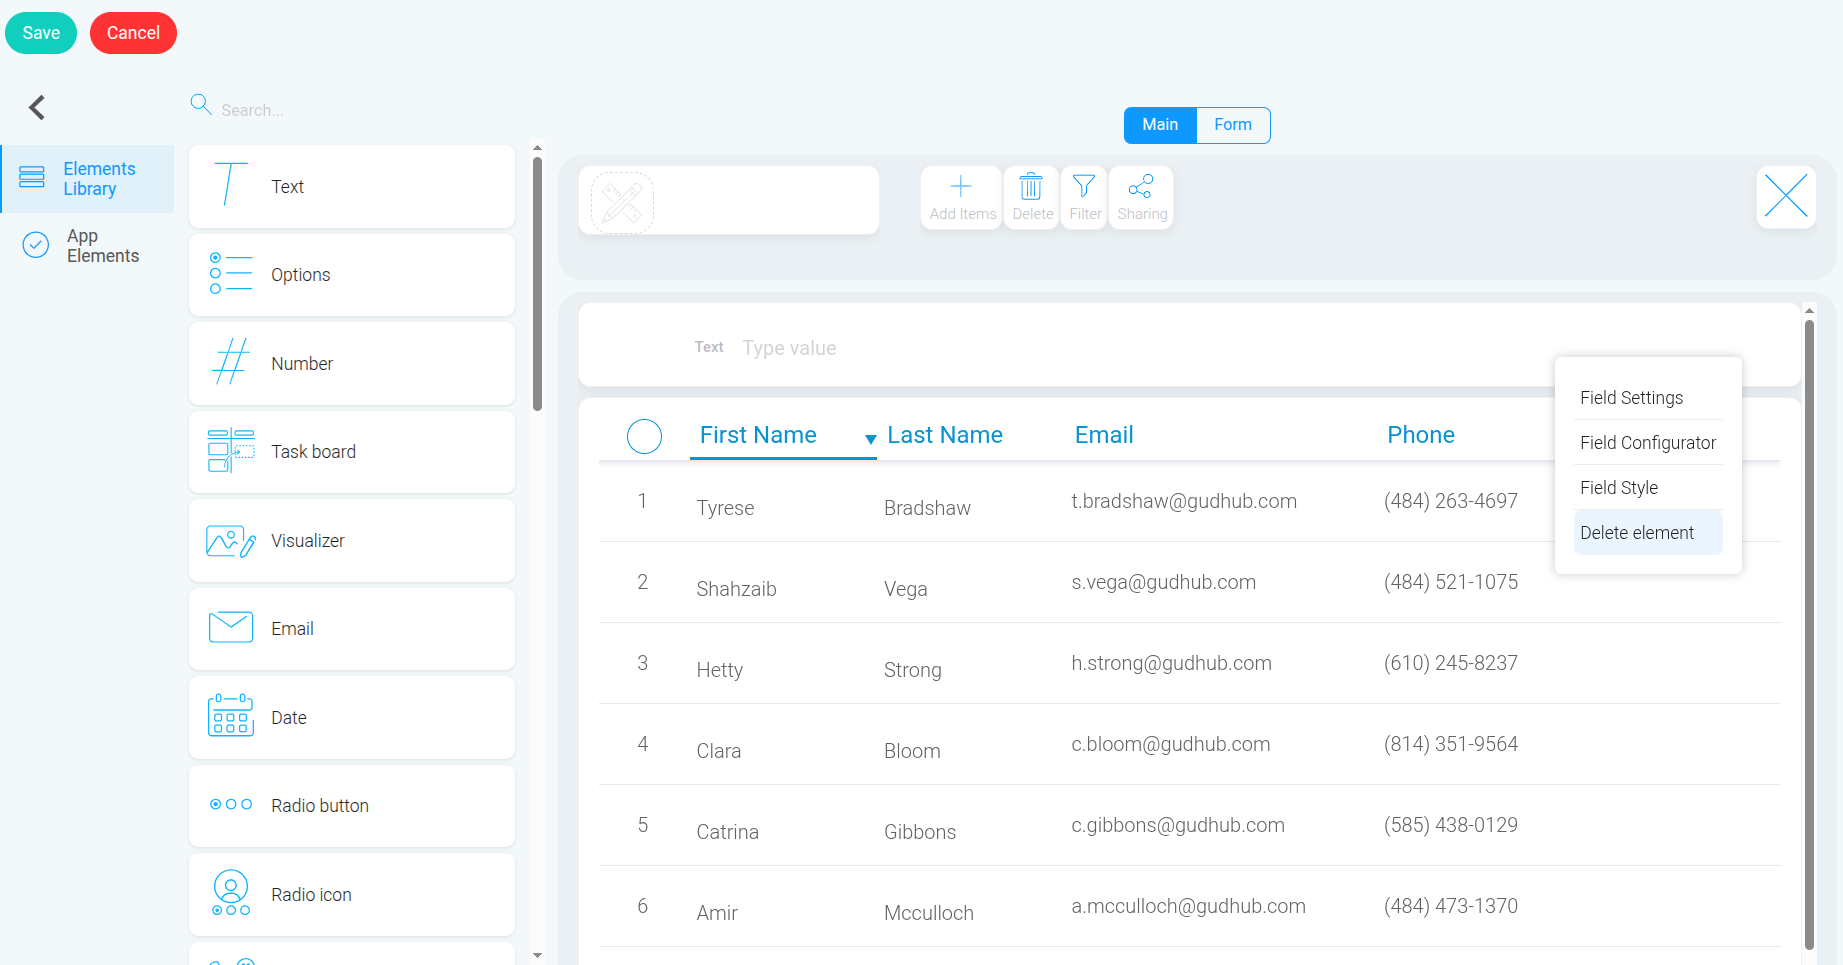Click the back arrow icon
The image size is (1843, 965).
(37, 107)
